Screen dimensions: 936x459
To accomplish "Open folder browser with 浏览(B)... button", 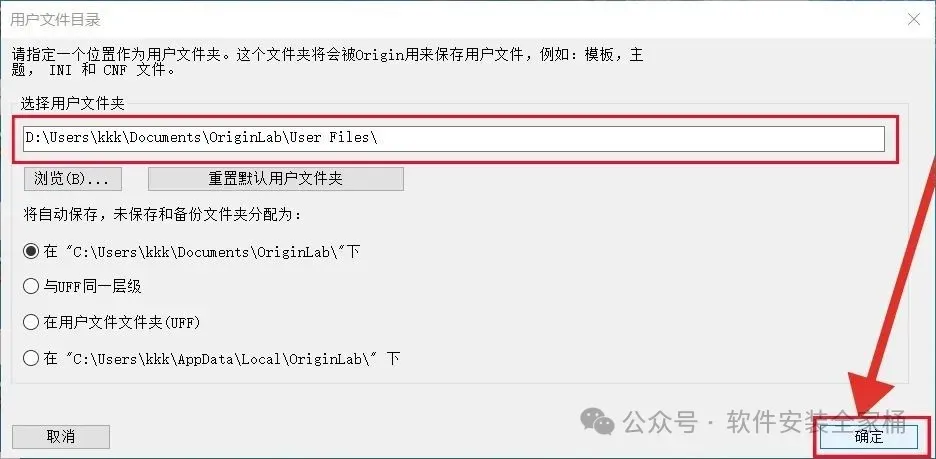I will 73,178.
